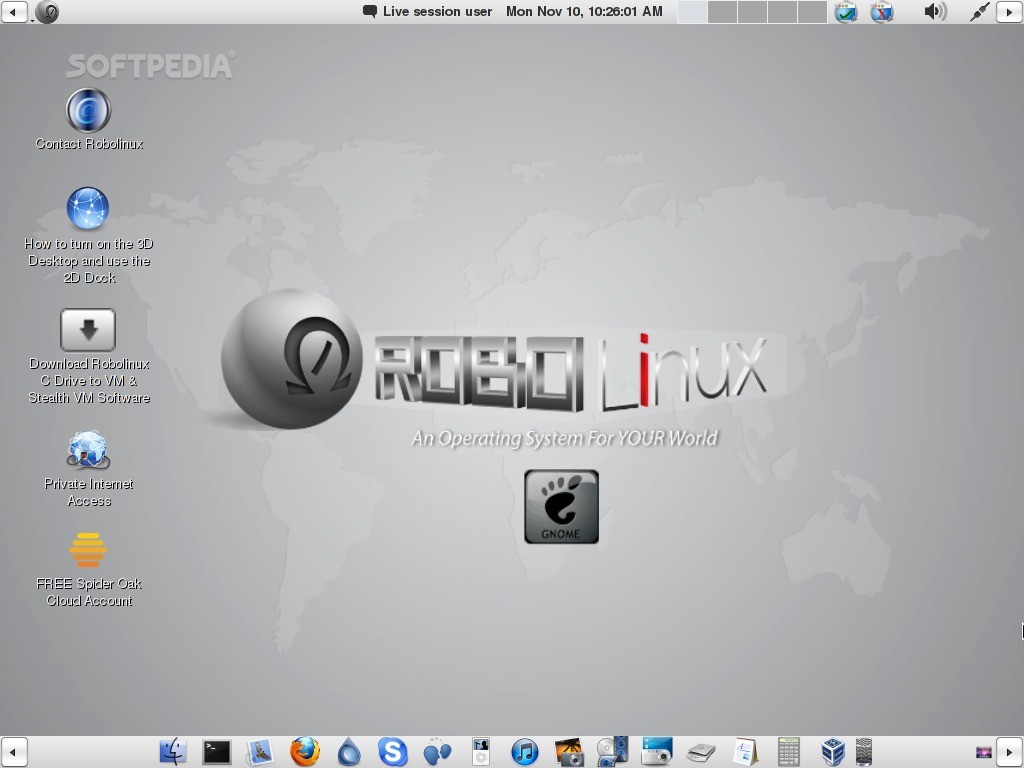Screen dimensions: 1024x768
Task: Launch Skype from the dock
Action: [392, 752]
